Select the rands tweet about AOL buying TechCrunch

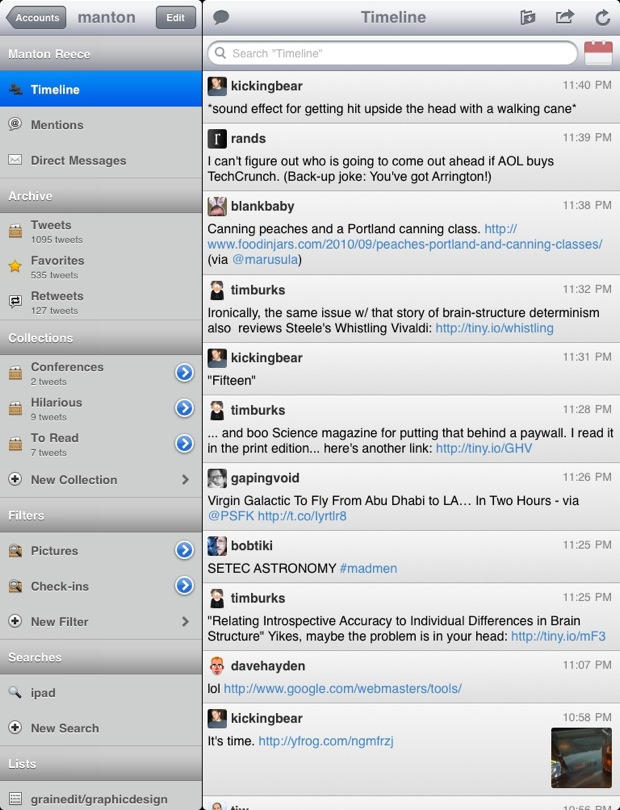pos(411,157)
